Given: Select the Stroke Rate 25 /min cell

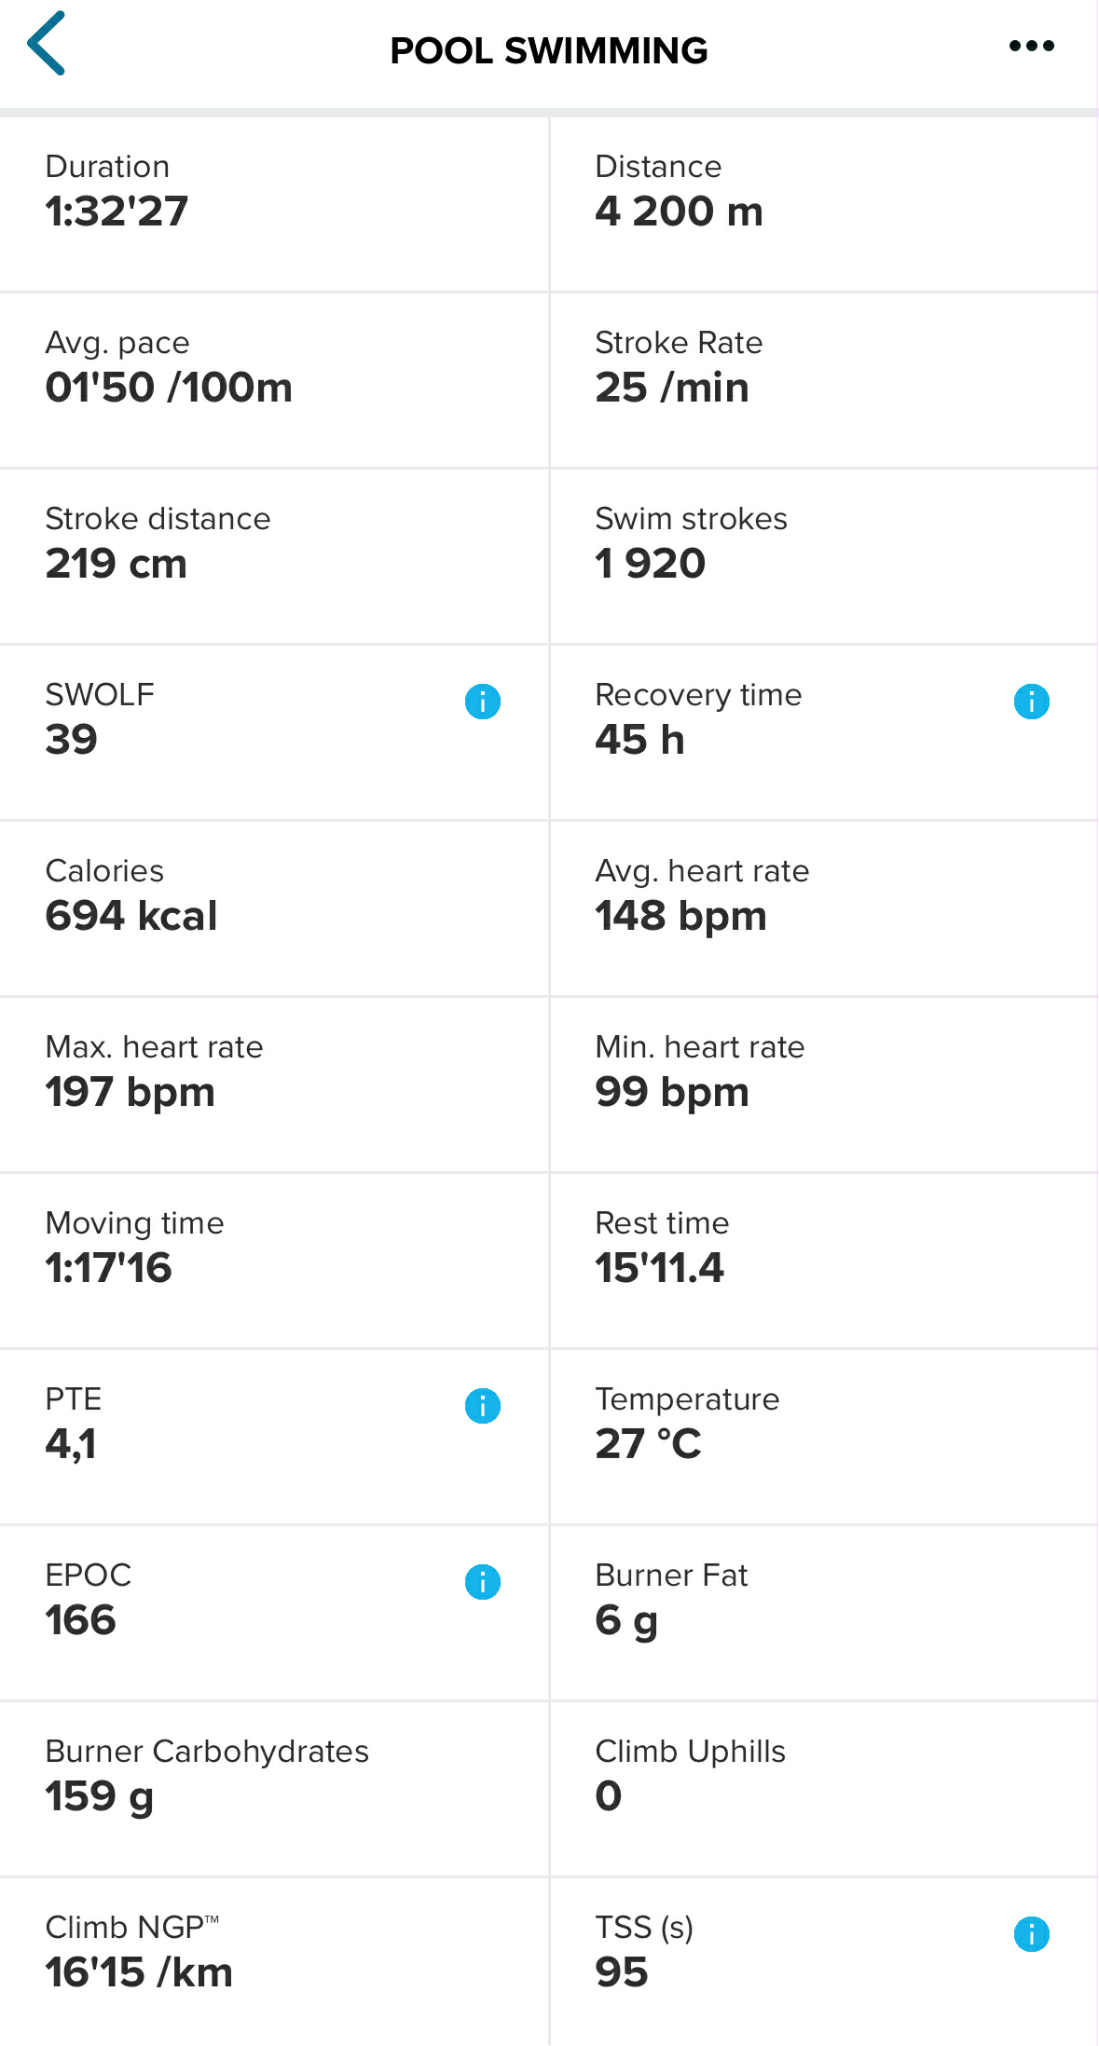Looking at the screenshot, I should tap(823, 380).
